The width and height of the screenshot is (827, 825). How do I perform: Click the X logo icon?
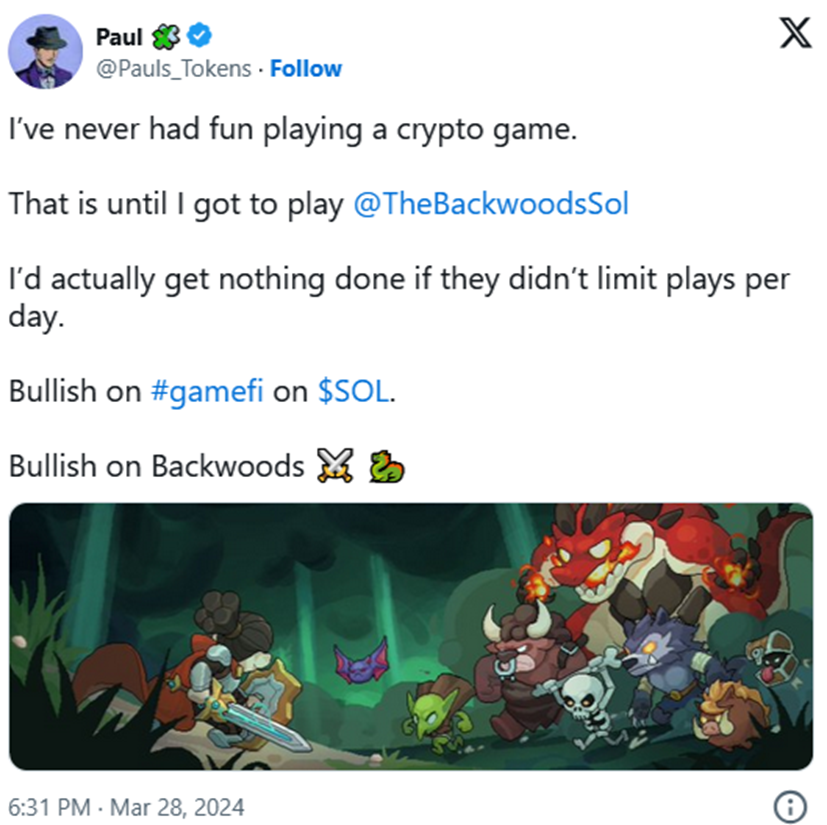[x=795, y=33]
